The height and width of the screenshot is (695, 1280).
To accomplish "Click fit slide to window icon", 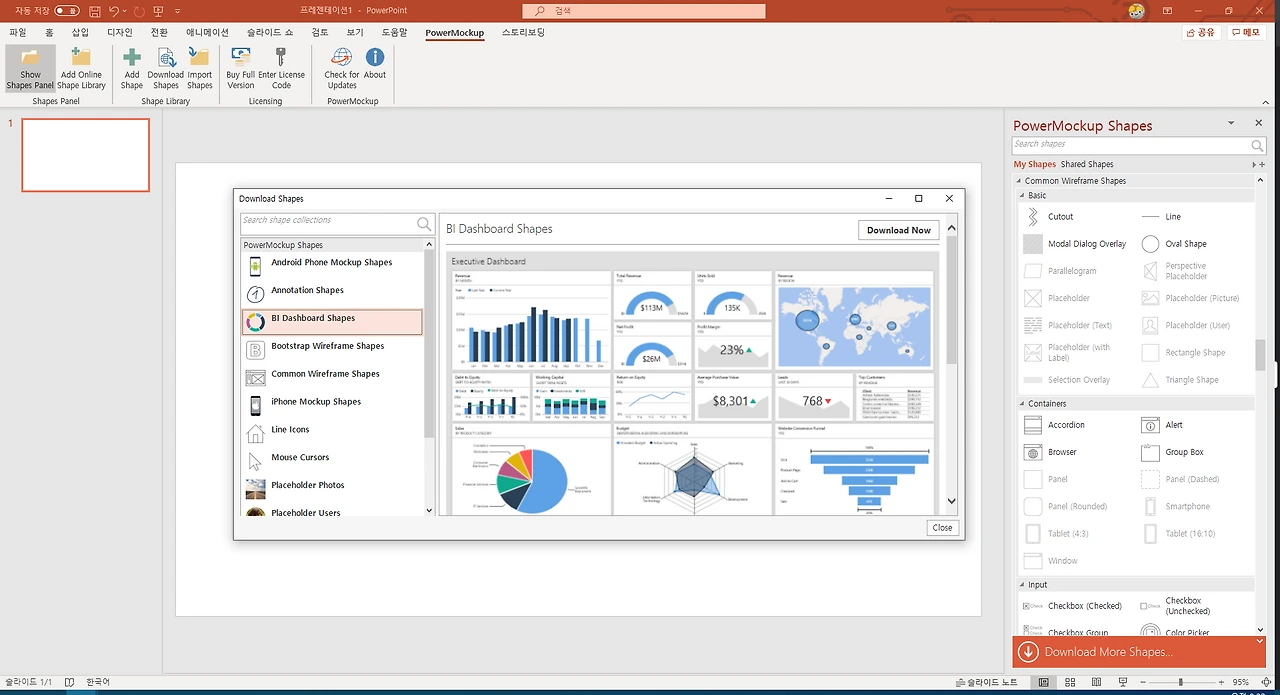I will pyautogui.click(x=1266, y=682).
